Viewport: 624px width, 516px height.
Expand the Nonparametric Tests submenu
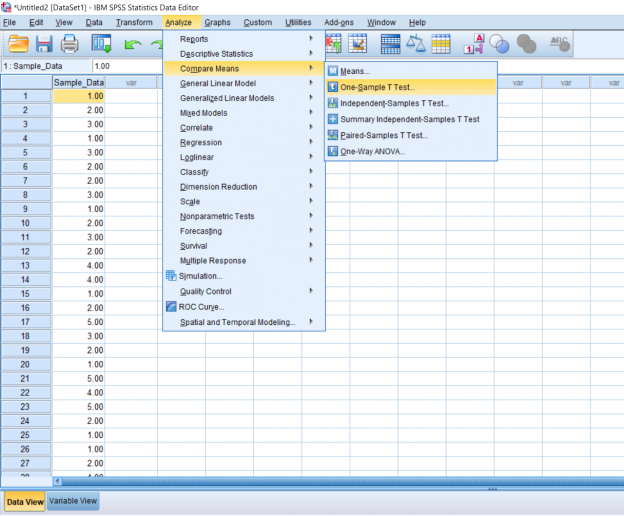click(x=244, y=216)
